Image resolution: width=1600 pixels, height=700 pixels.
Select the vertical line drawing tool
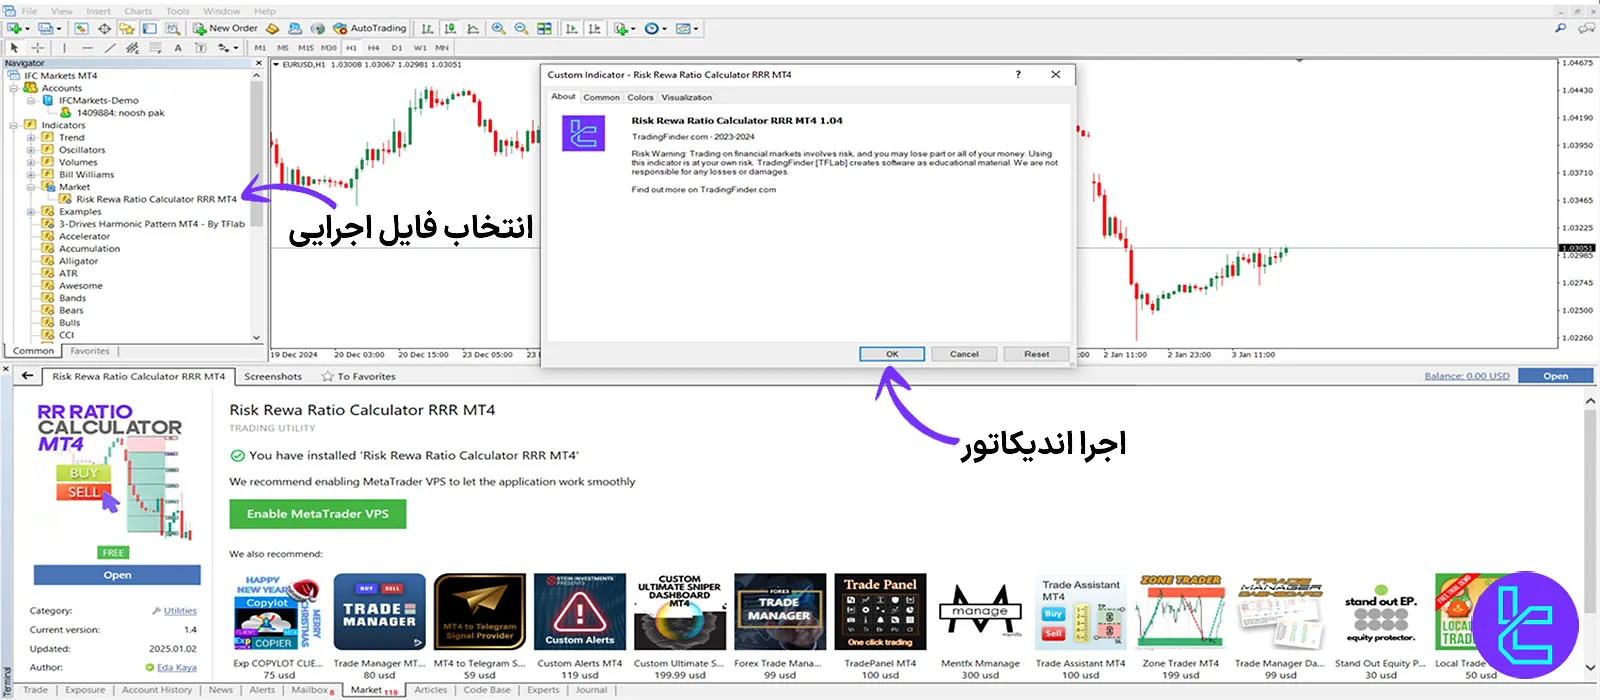click(64, 47)
